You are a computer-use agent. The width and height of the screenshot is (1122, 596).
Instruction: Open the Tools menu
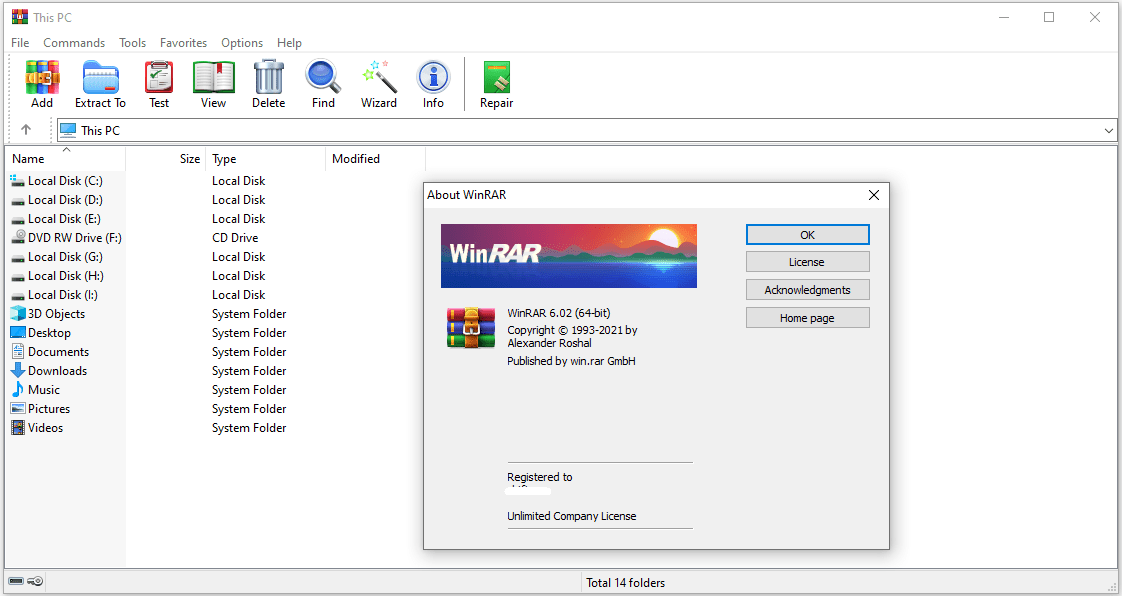click(x=132, y=43)
